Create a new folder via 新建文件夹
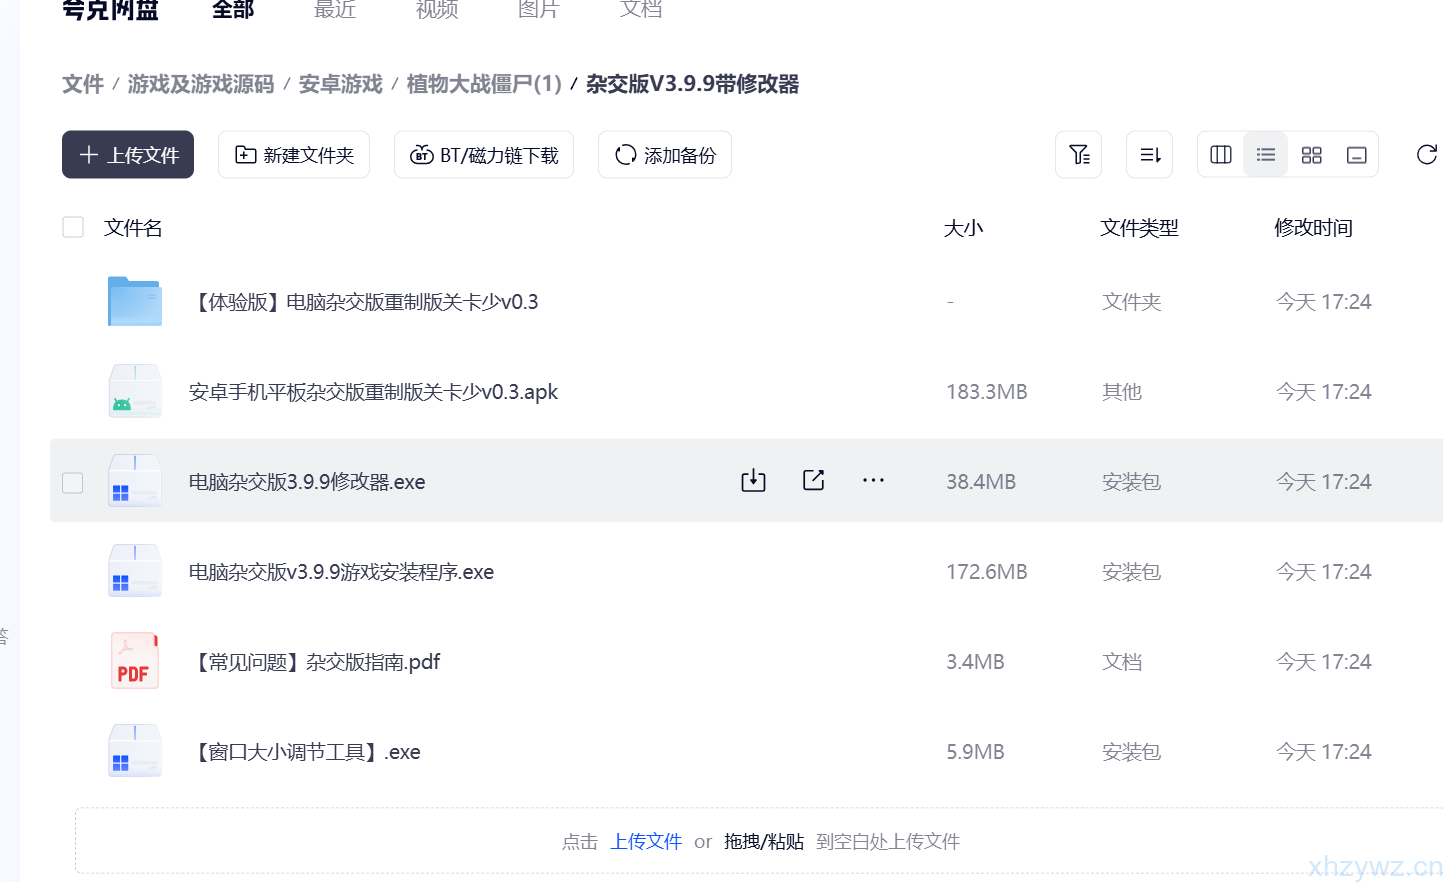 [x=293, y=154]
